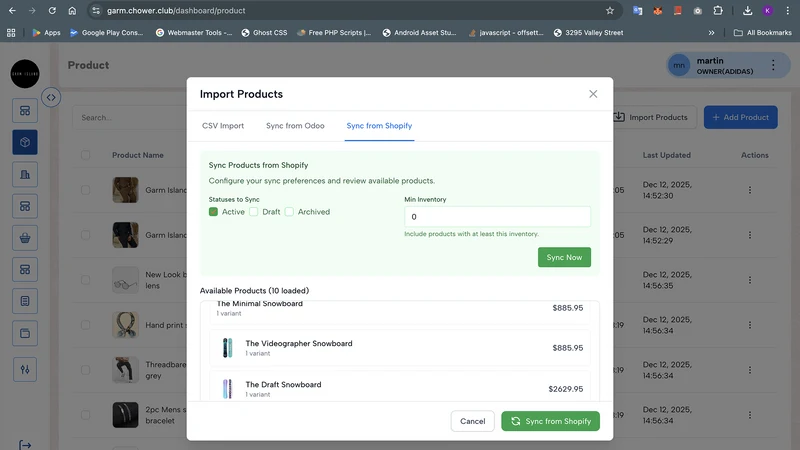Switch to the CSV Import tab
The image size is (800, 450).
pyautogui.click(x=223, y=126)
